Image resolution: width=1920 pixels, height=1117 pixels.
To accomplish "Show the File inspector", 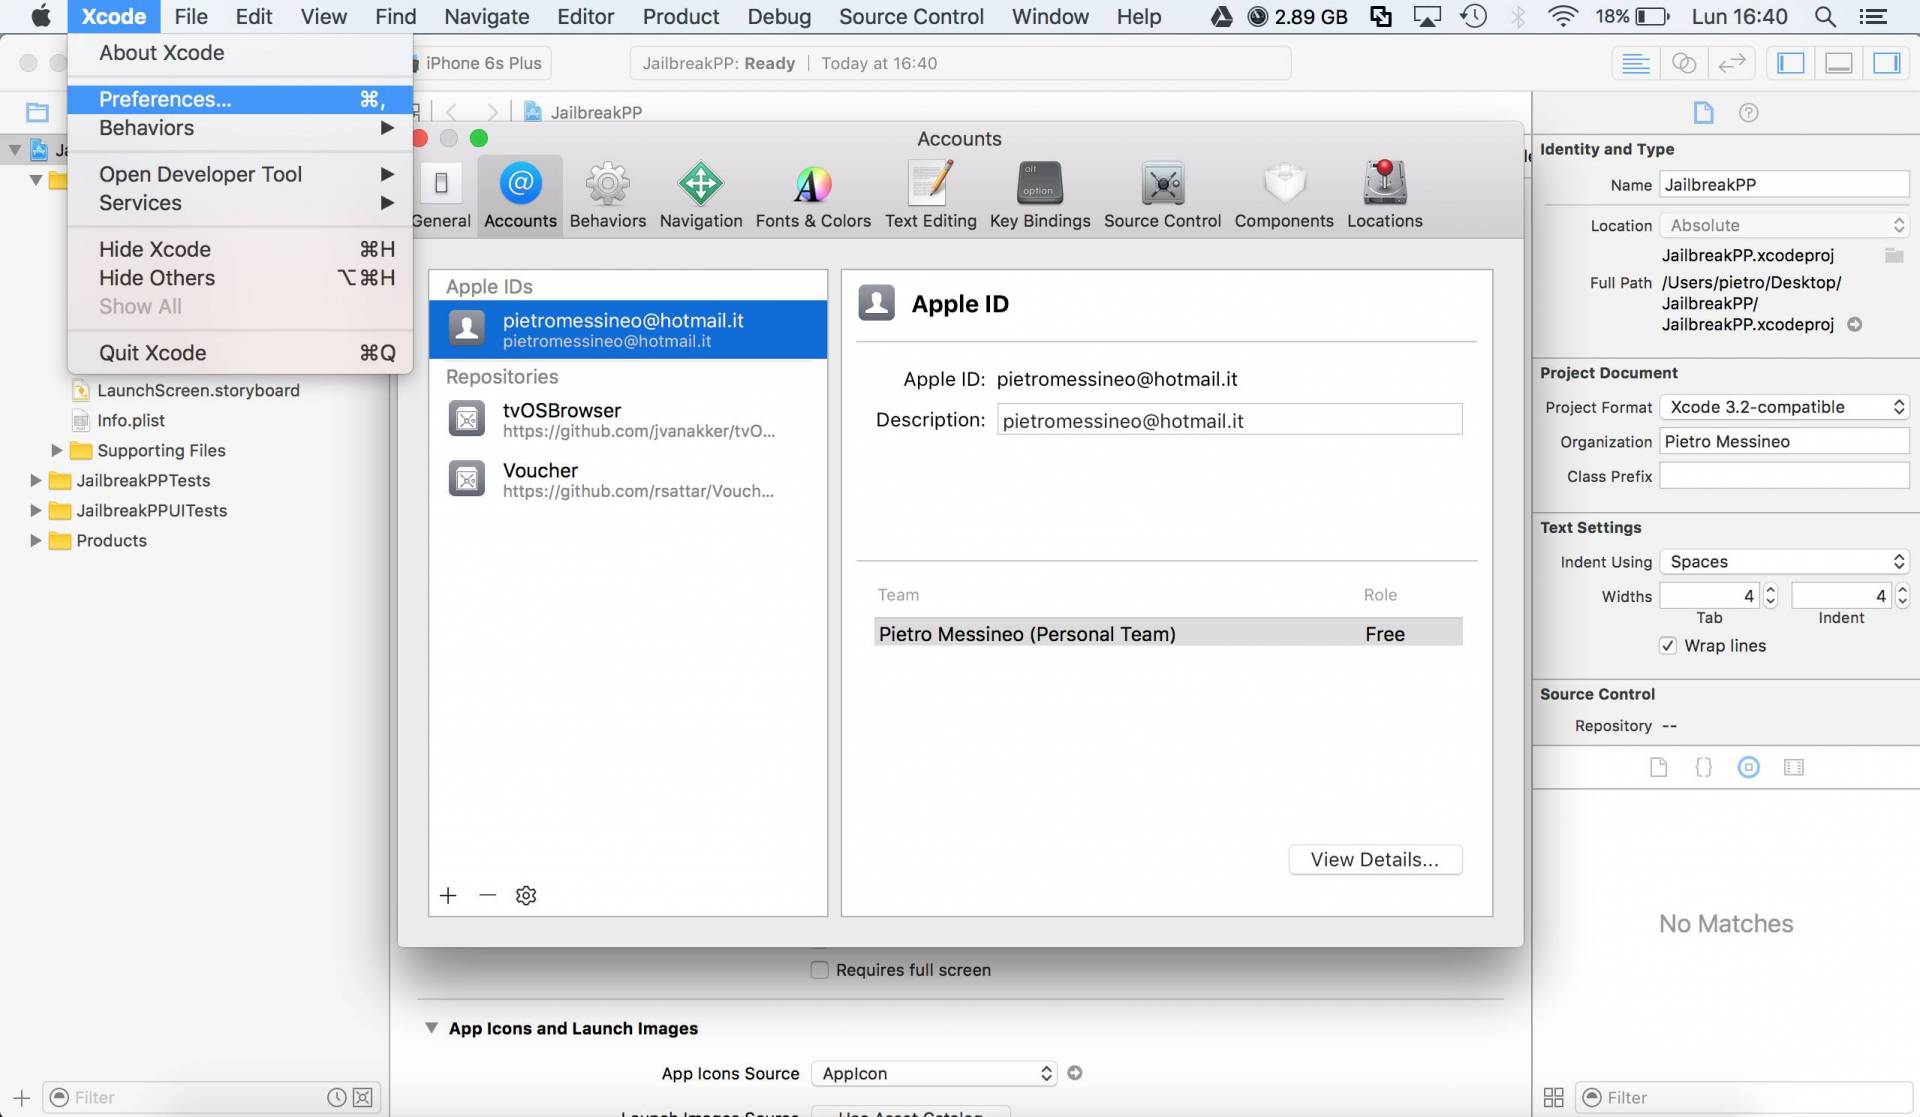I will click(x=1703, y=112).
